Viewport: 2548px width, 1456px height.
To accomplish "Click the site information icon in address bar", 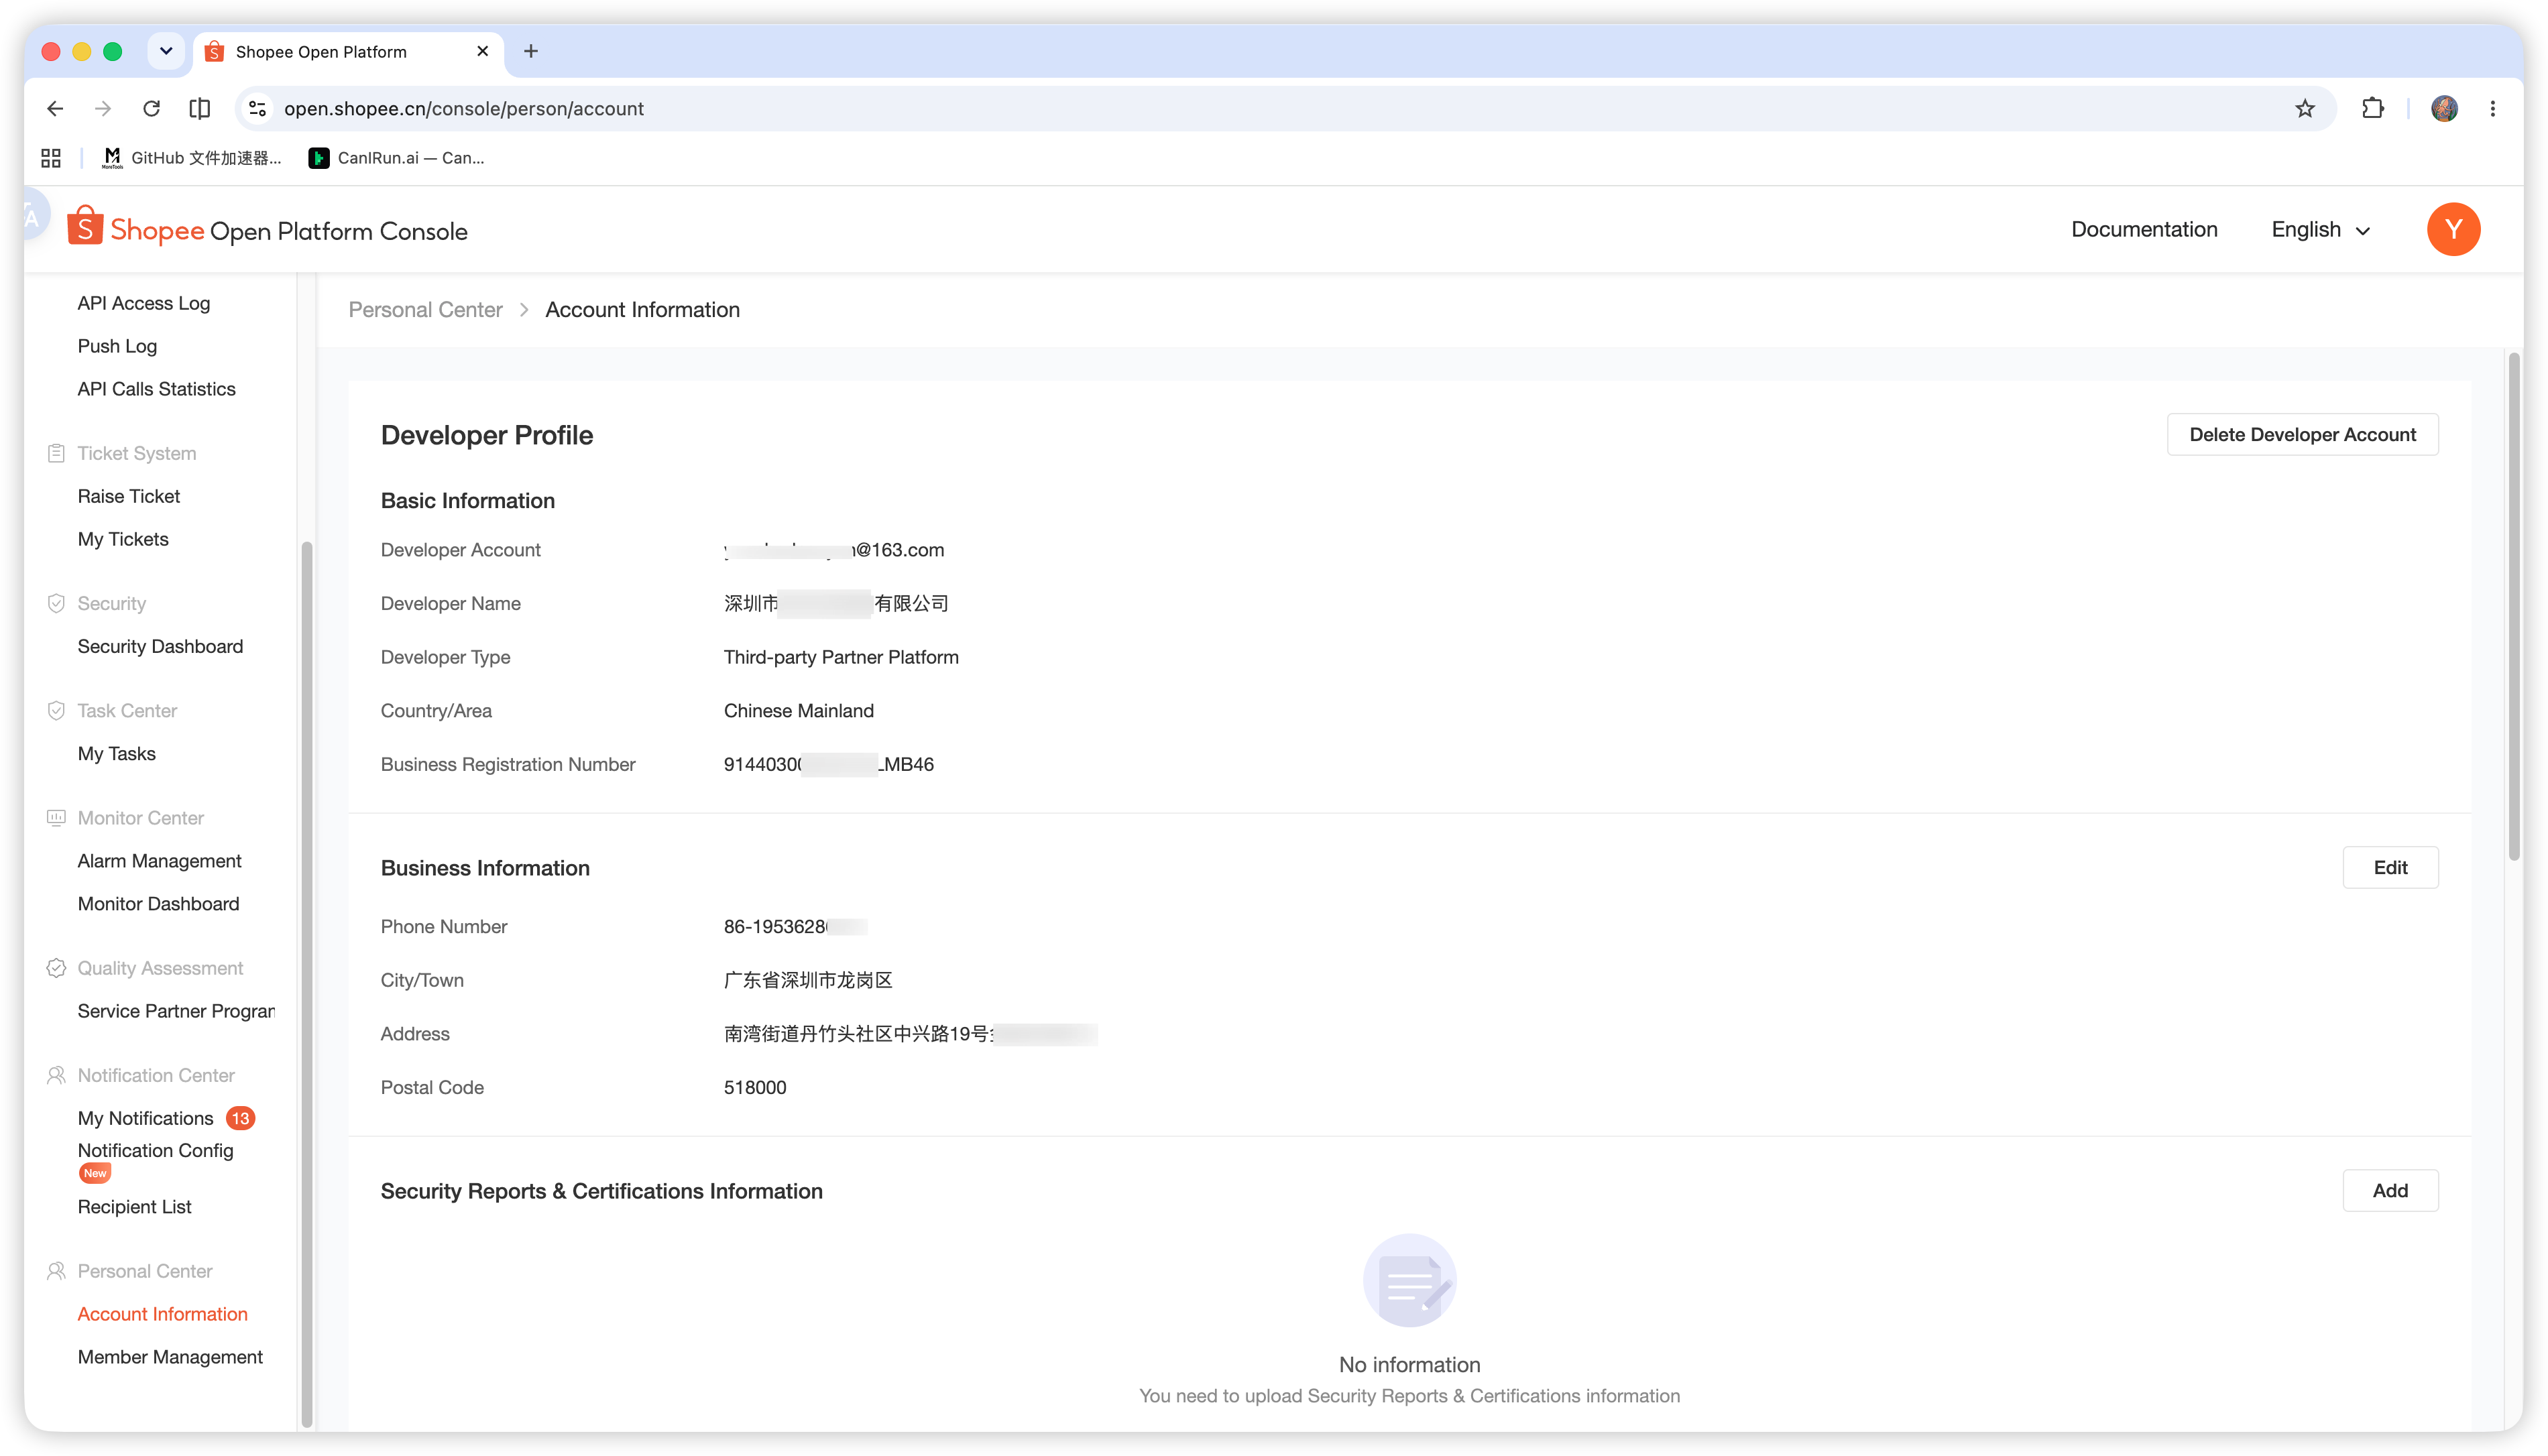I will [x=258, y=108].
